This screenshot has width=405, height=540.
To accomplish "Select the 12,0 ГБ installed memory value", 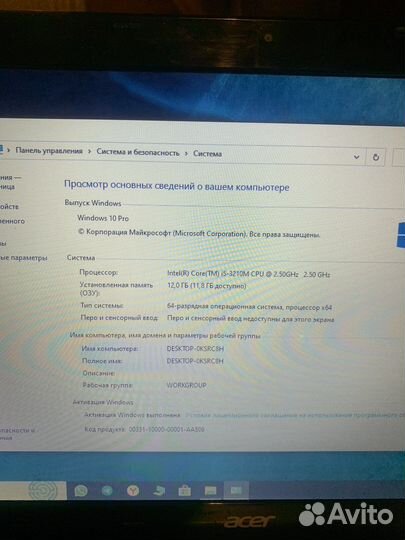I will 207,285.
